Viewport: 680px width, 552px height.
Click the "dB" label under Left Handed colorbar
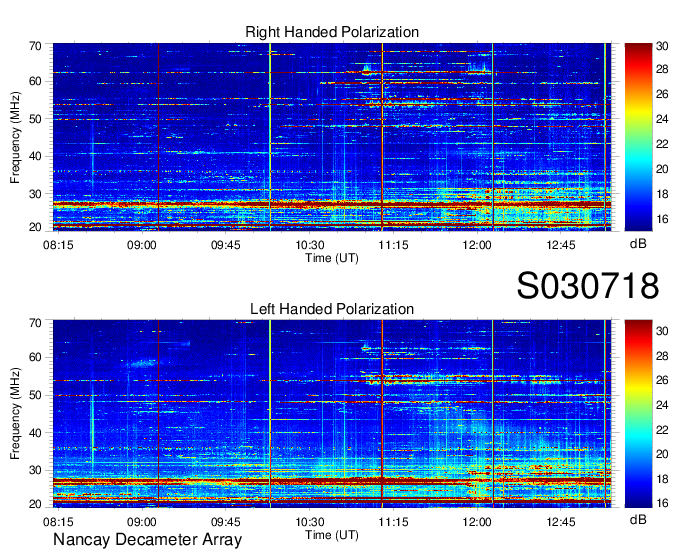(x=638, y=519)
